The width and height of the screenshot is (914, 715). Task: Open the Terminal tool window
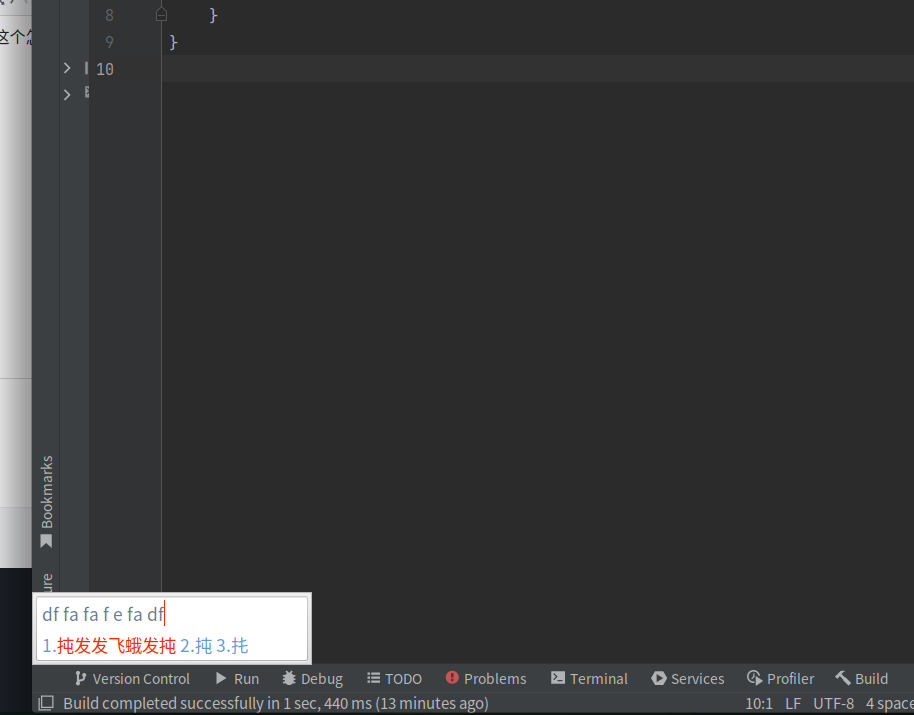[589, 678]
